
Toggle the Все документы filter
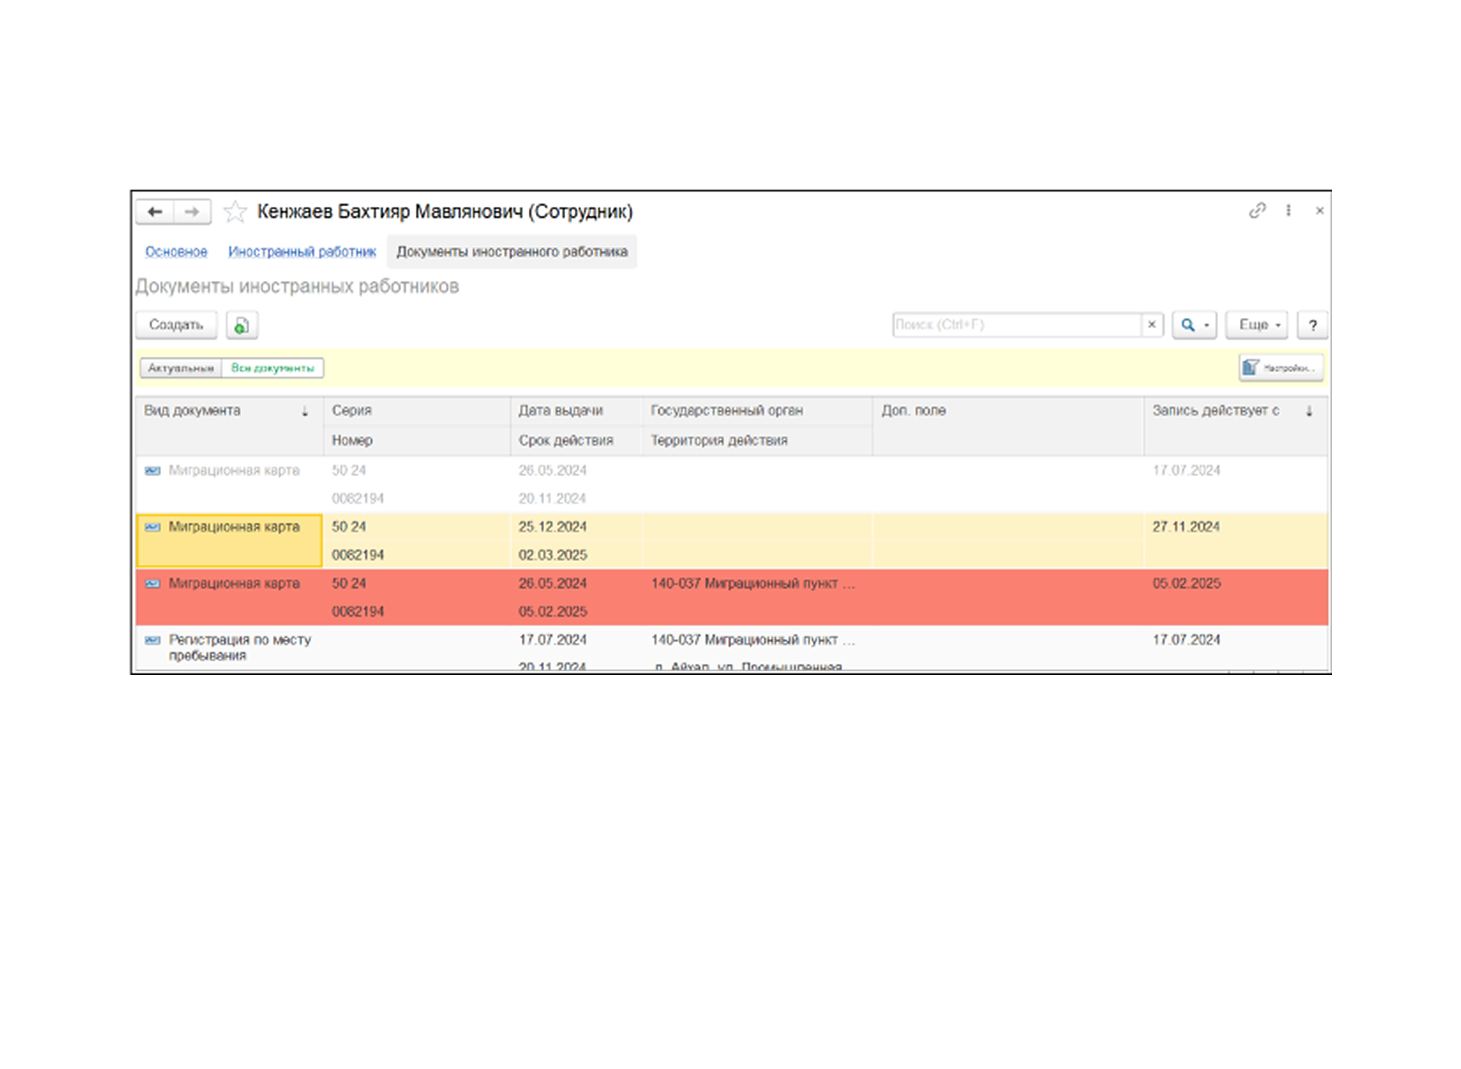(x=273, y=368)
